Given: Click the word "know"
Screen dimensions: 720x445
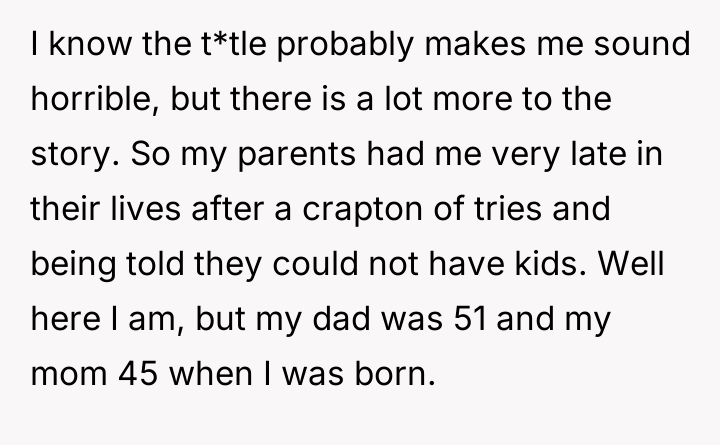Looking at the screenshot, I should pyautogui.click(x=82, y=45).
